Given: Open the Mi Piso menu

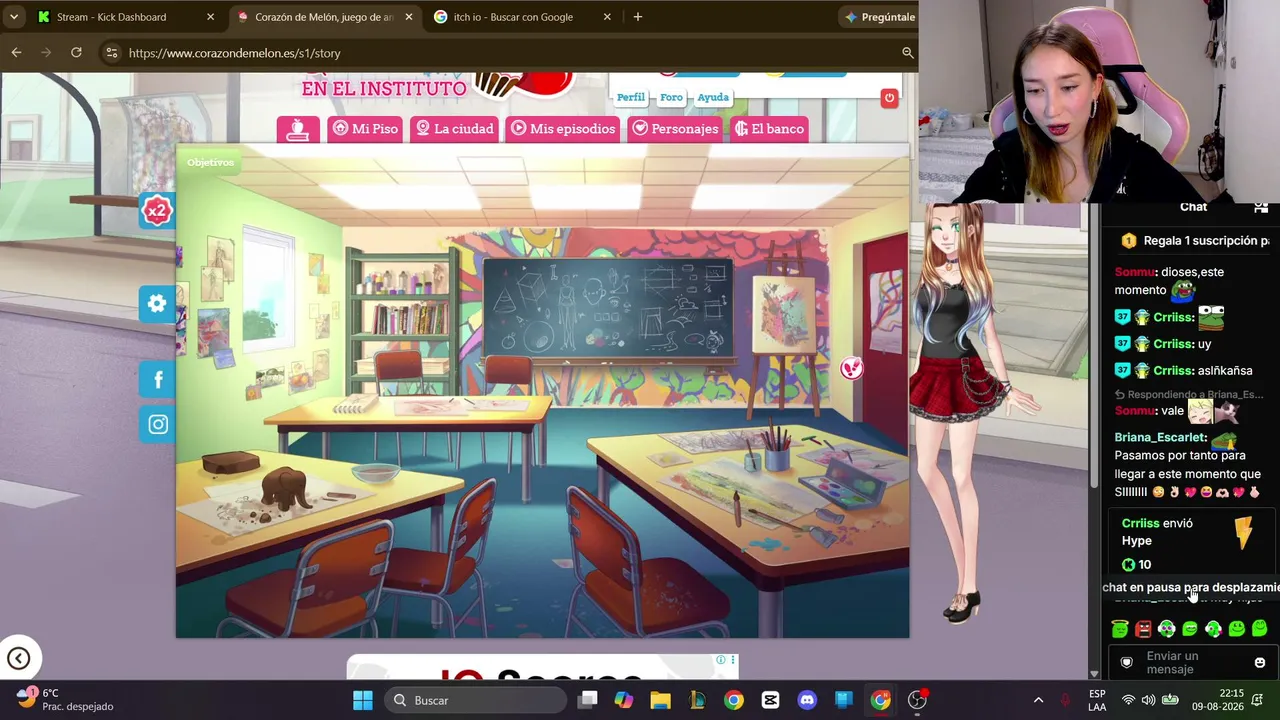Looking at the screenshot, I should click(365, 129).
